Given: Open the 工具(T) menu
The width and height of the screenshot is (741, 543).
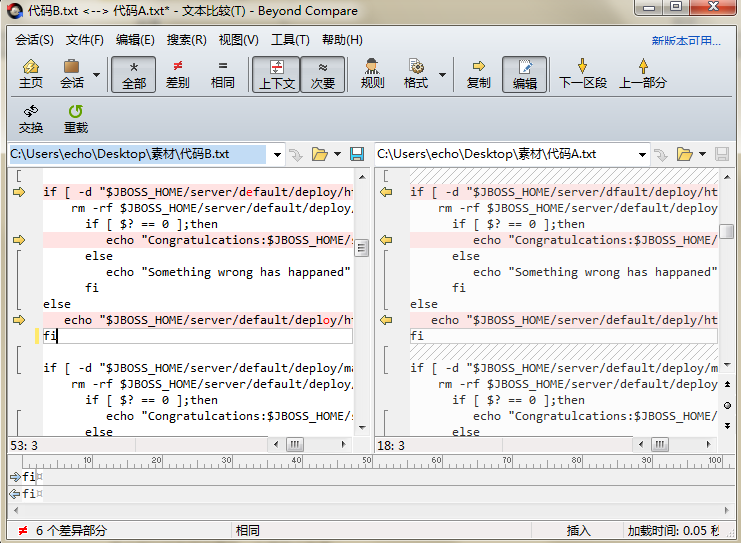Looking at the screenshot, I should pos(290,40).
